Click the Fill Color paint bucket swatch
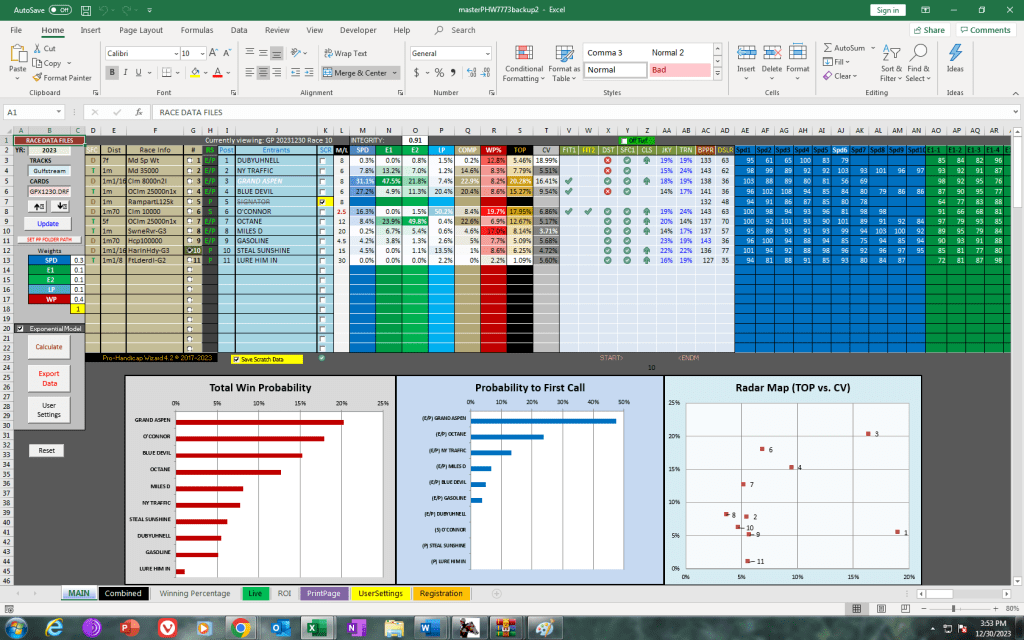Image resolution: width=1024 pixels, height=640 pixels. (x=193, y=72)
